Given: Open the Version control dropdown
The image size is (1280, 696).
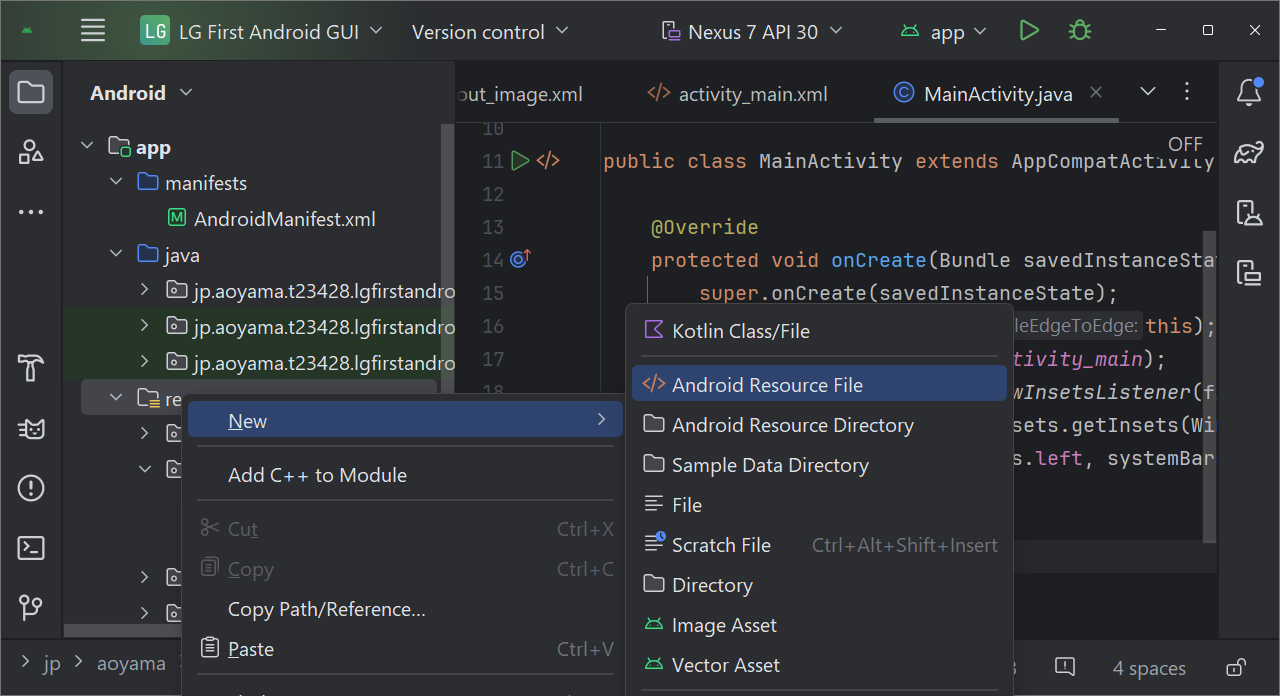Looking at the screenshot, I should (490, 31).
